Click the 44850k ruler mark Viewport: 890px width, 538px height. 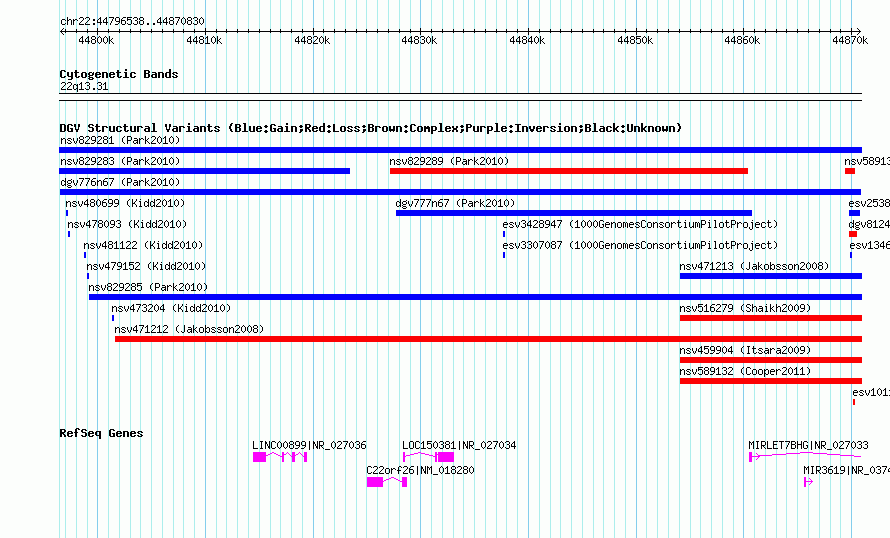635,40
